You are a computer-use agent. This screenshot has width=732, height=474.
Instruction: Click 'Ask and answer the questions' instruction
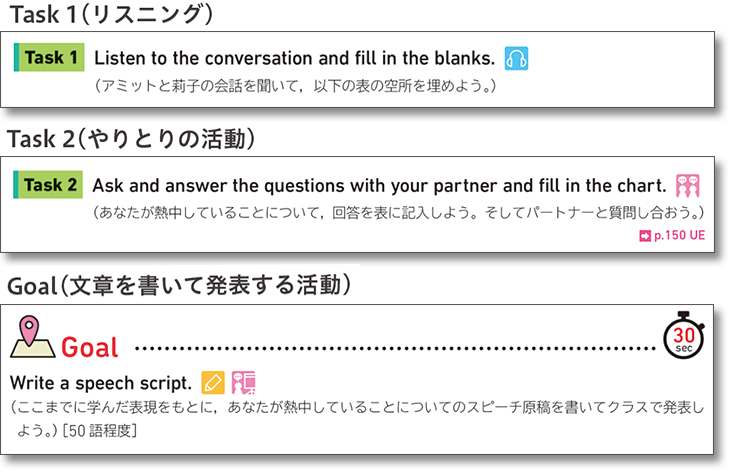379,185
